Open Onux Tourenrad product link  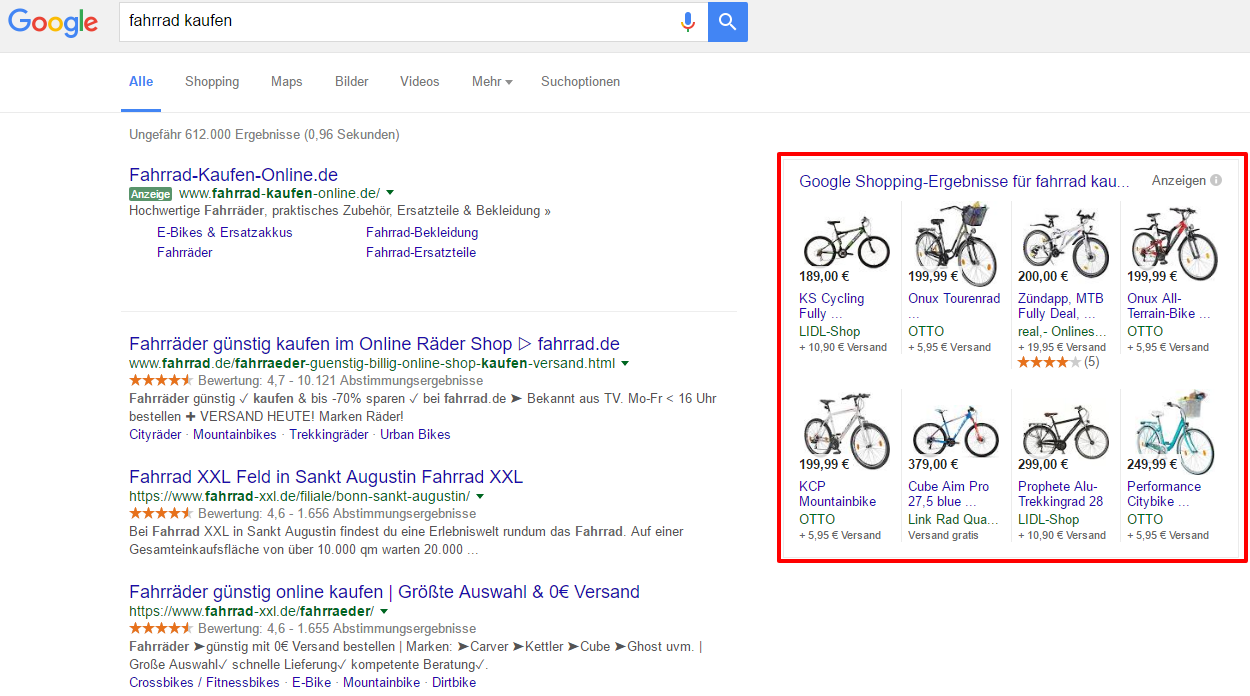(954, 298)
